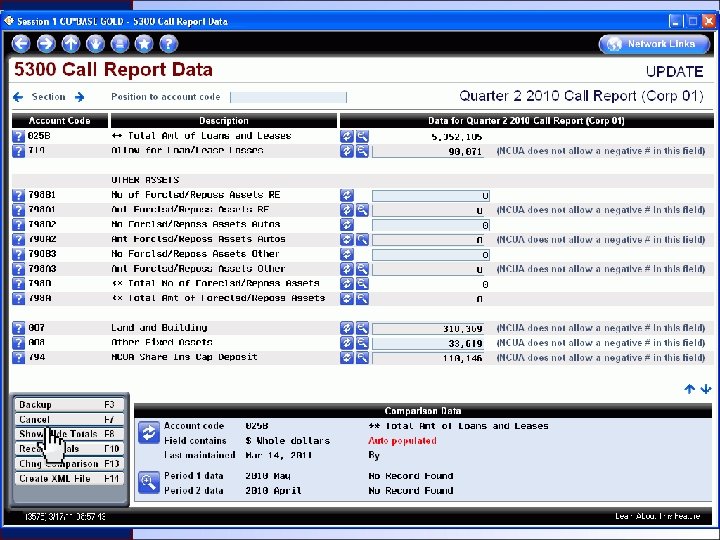720x540 pixels.
Task: Refresh comparison for Allow for Loan/Lease Losses
Action: point(347,151)
